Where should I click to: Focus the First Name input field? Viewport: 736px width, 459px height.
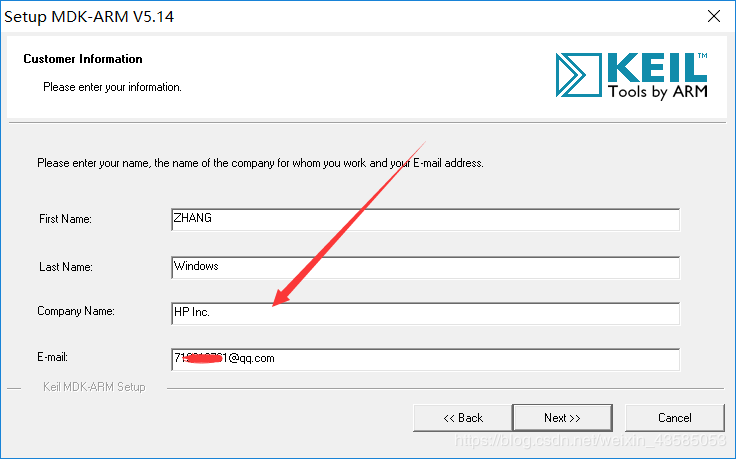tap(425, 219)
